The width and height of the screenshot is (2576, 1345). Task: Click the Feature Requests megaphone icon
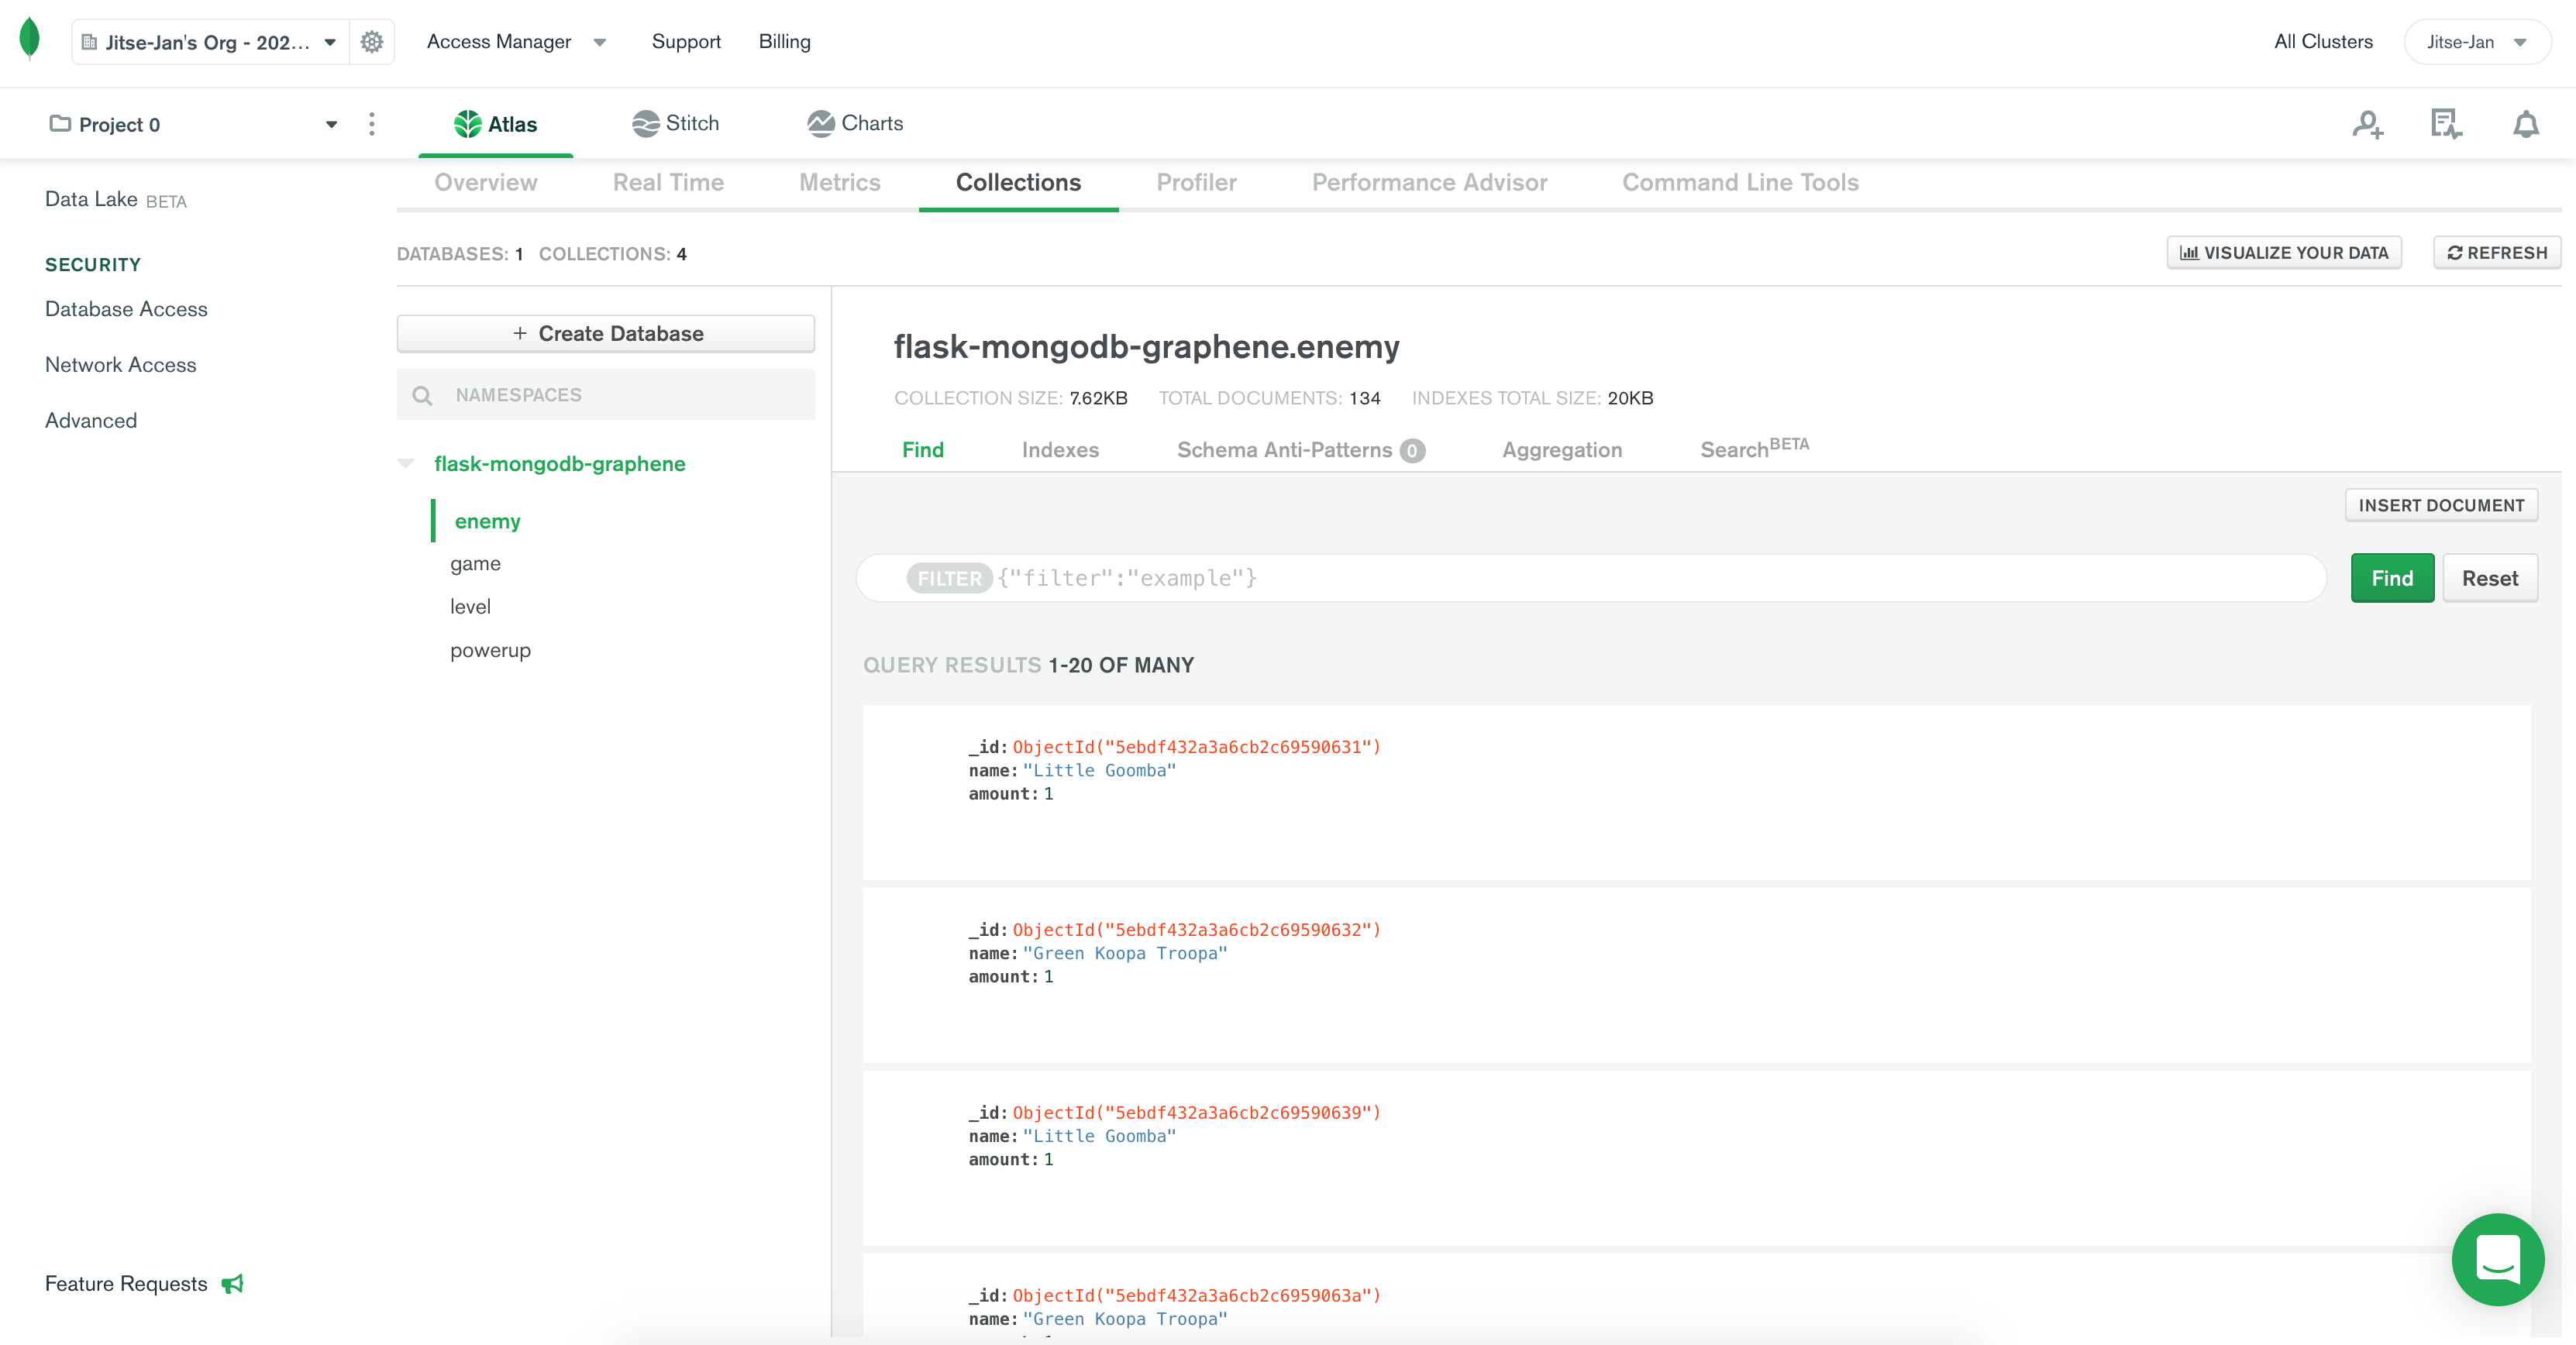(x=233, y=1283)
